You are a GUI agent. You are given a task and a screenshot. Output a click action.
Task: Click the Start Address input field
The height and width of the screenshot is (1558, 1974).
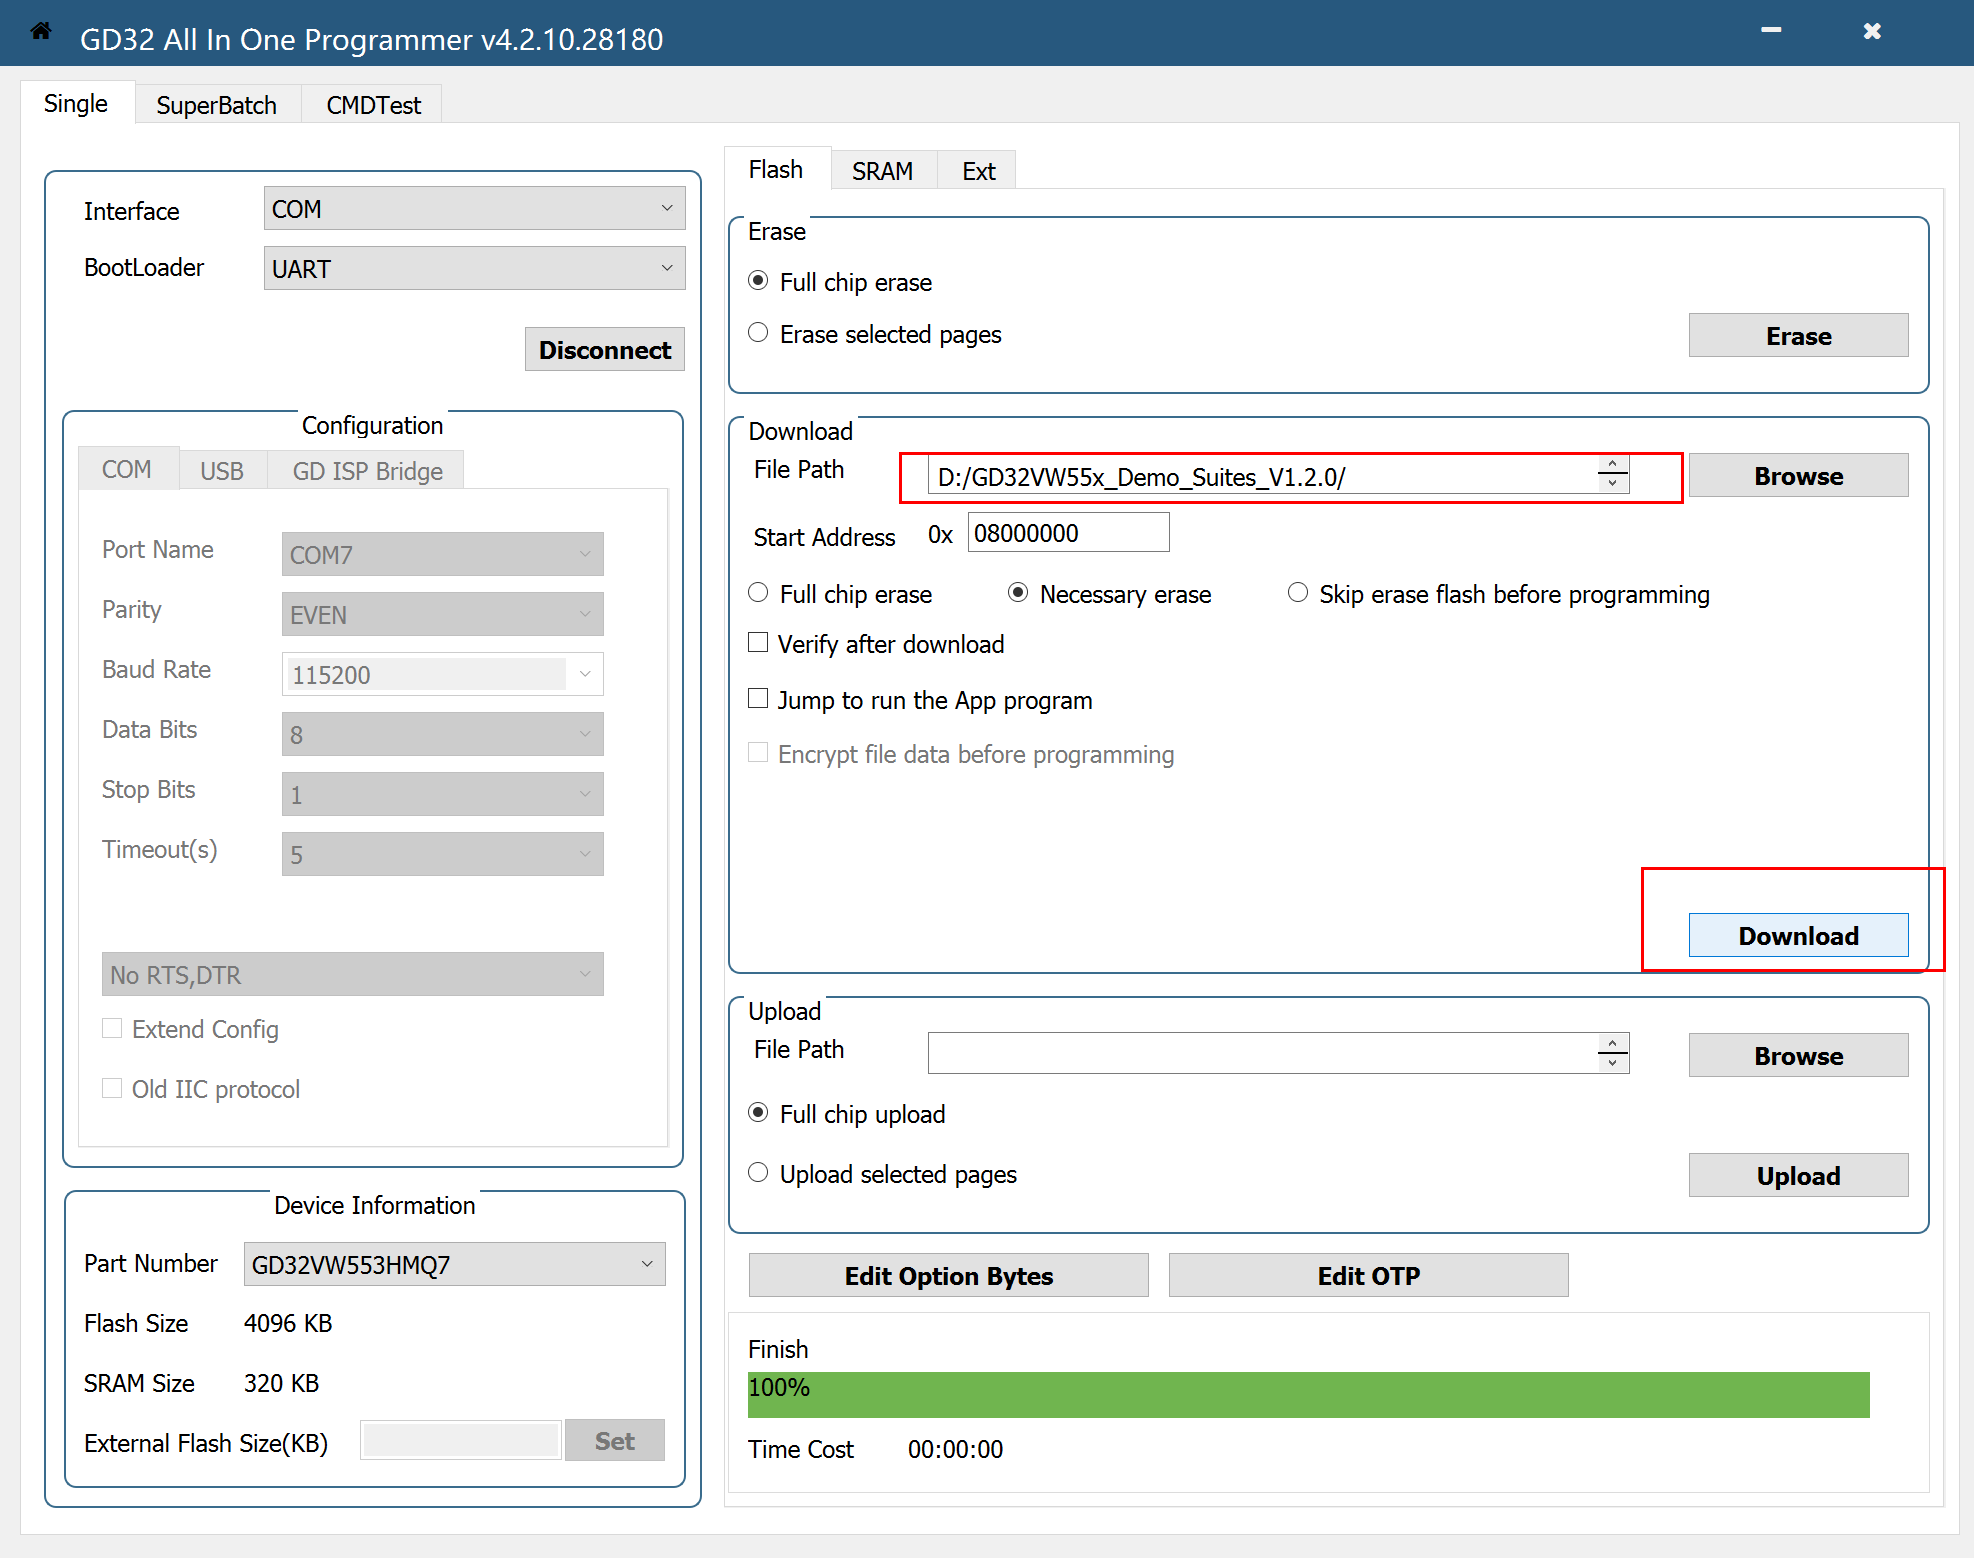[1067, 533]
